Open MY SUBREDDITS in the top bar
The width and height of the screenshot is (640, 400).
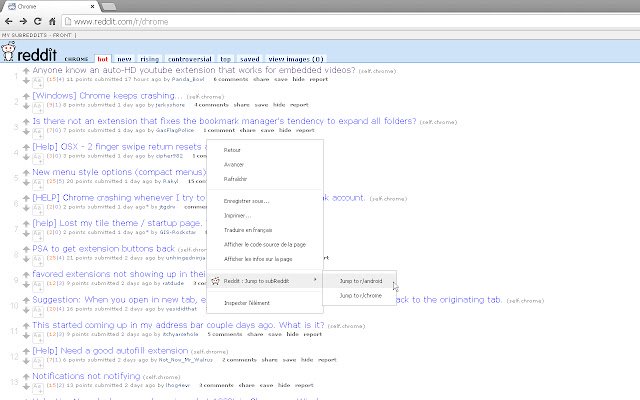click(x=25, y=35)
